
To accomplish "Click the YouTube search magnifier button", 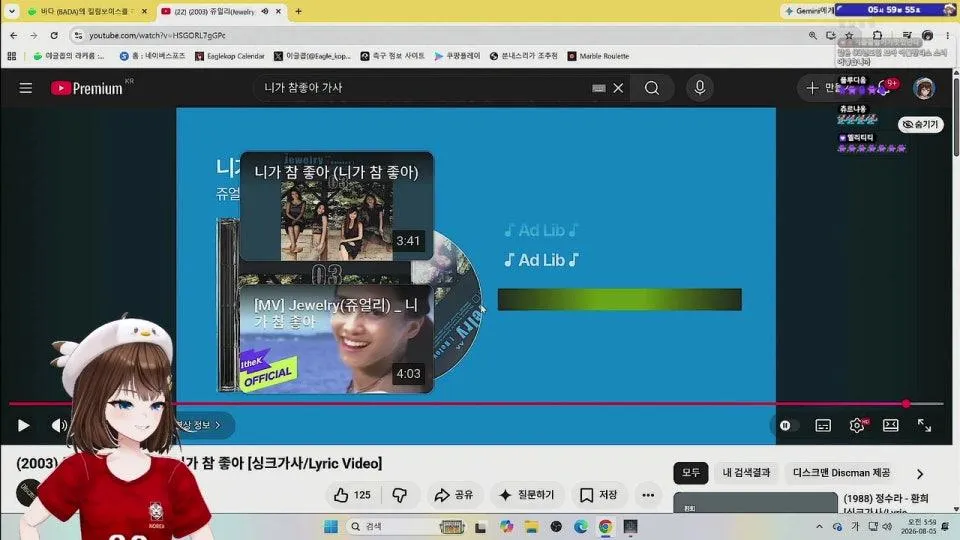I will coord(652,88).
